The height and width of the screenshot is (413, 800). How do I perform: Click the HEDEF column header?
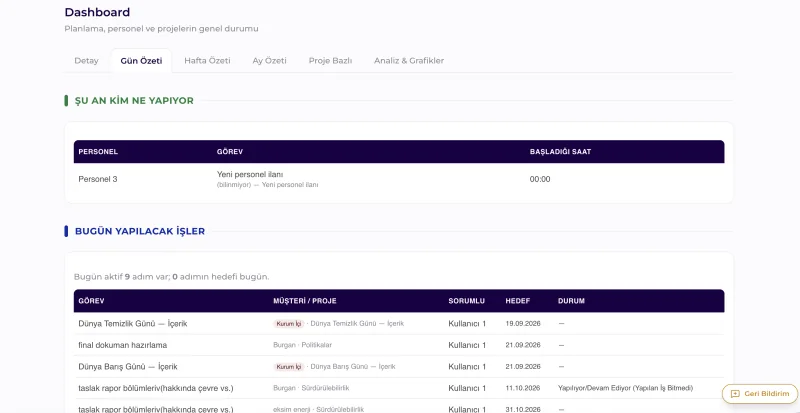pos(517,301)
